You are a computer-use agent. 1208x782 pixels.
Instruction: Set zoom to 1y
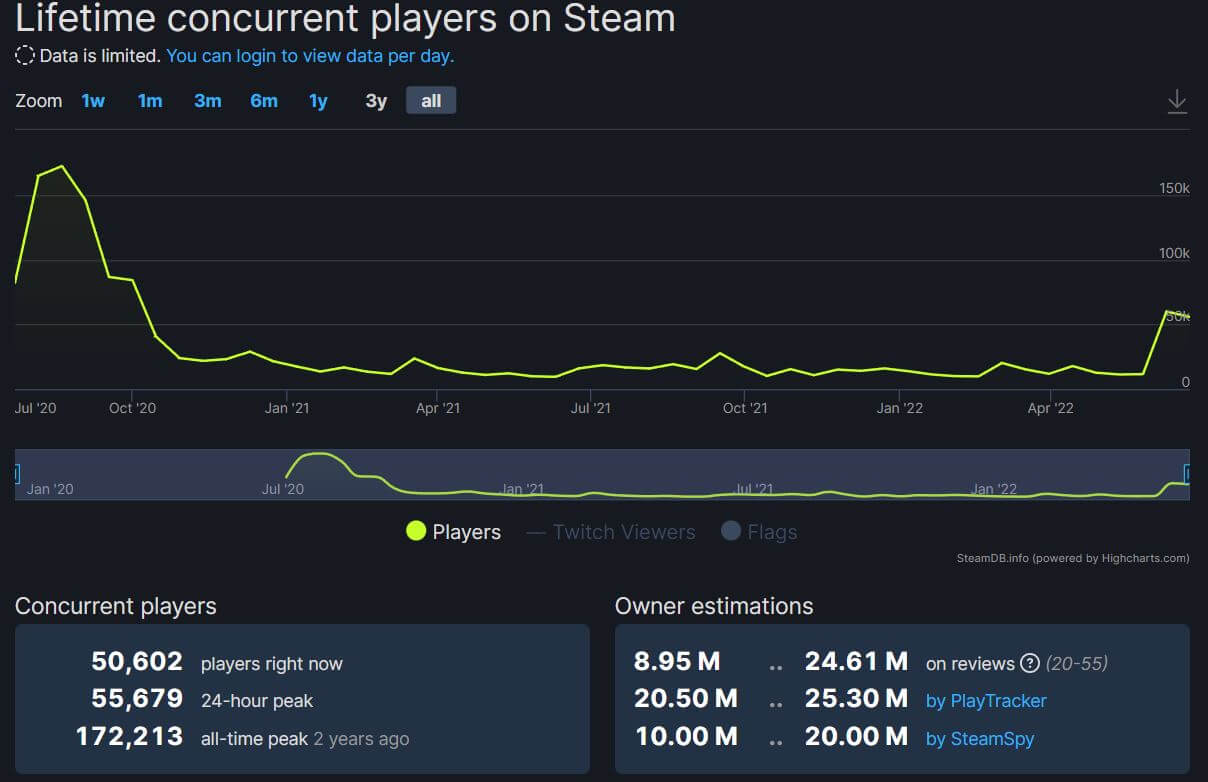point(318,101)
